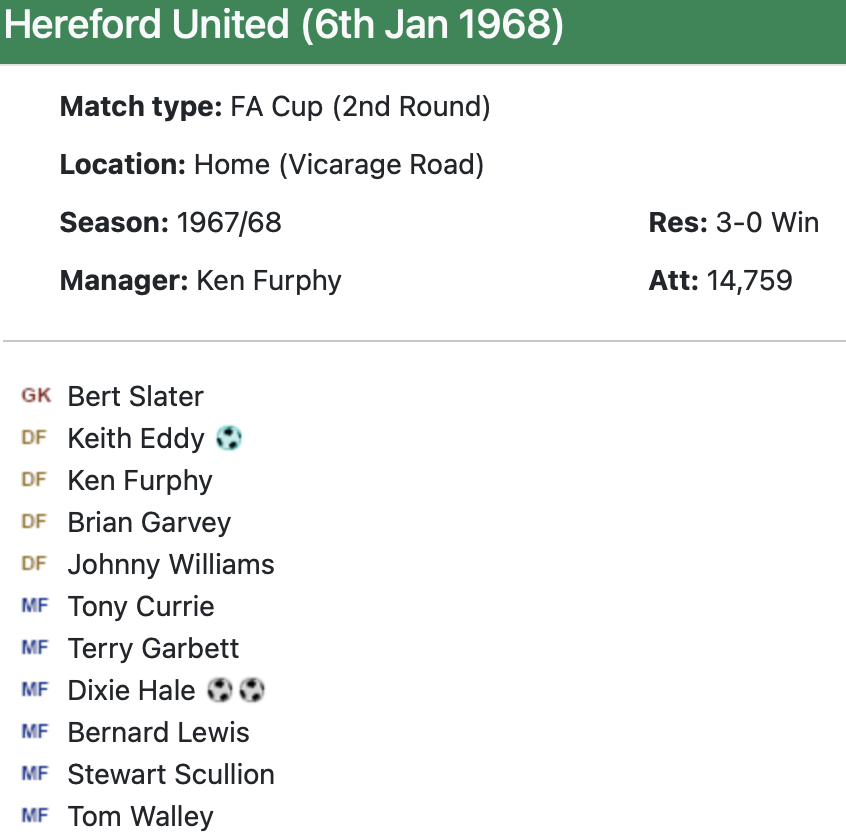Click the second goal ball beside Dixie Hale
The image size is (846, 838).
tap(252, 690)
